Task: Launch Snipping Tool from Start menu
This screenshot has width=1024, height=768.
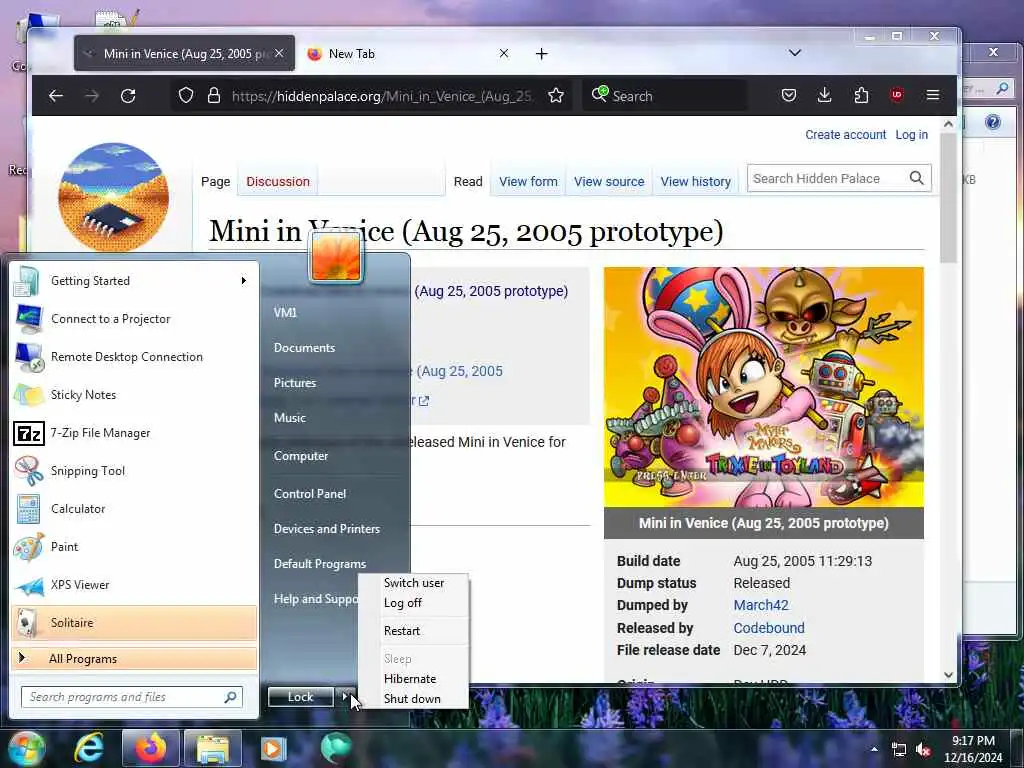Action: [134, 471]
